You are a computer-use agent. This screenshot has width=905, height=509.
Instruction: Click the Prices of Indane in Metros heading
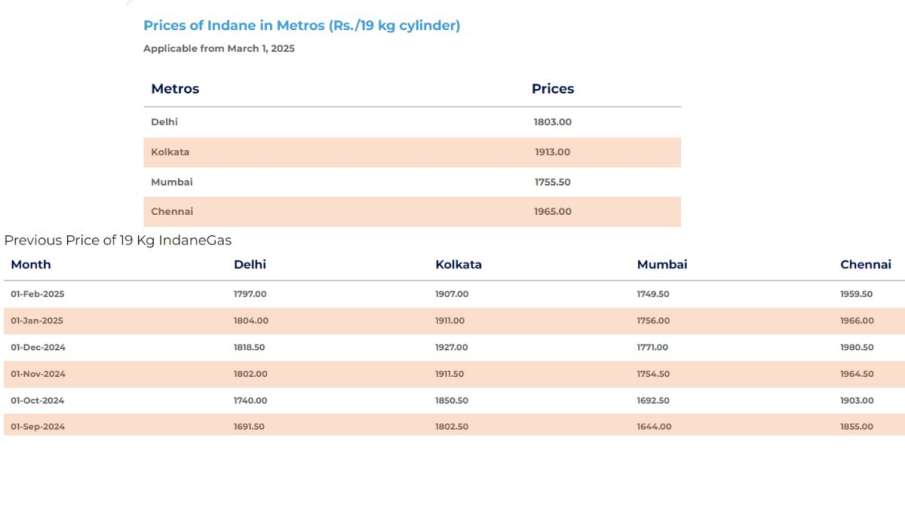pos(301,26)
